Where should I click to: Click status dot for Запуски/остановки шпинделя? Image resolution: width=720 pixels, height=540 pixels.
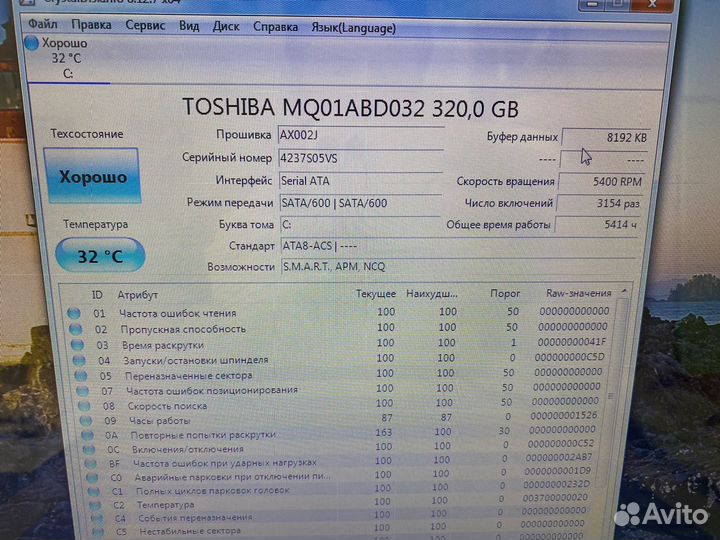click(x=79, y=360)
